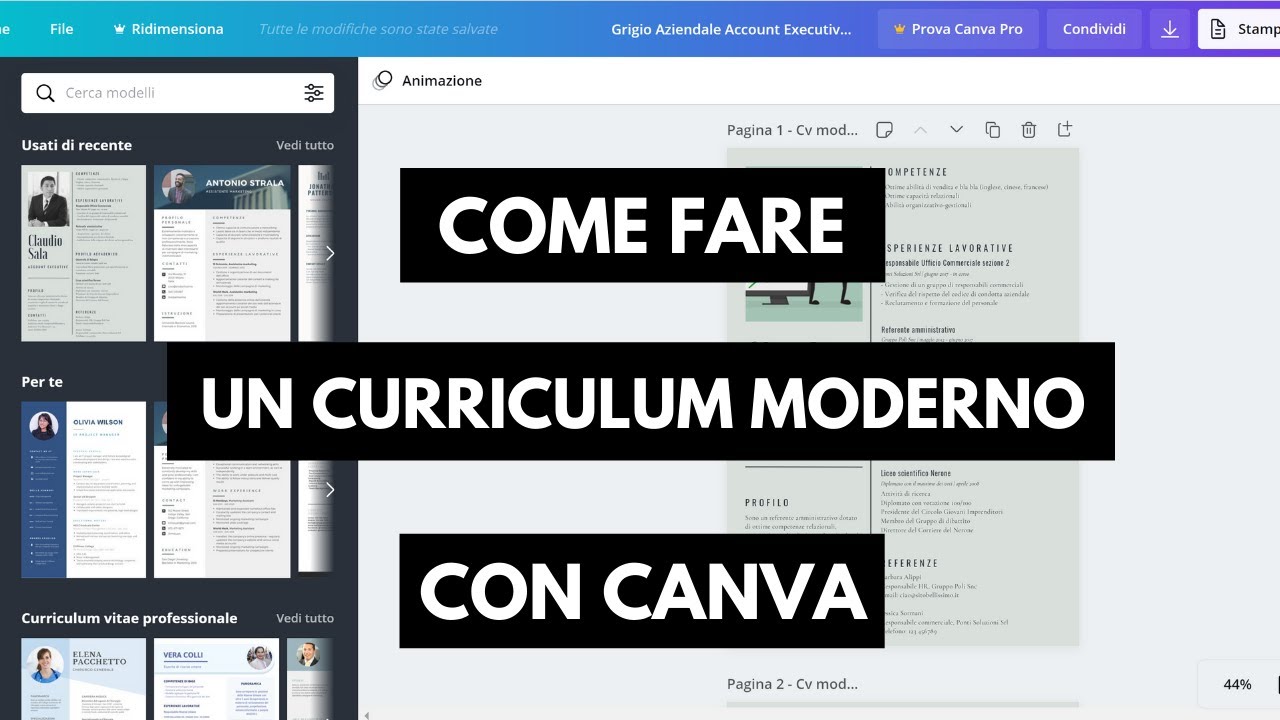Click the Liceo scientifico Nerone text
This screenshot has width=1280, height=720.
click(916, 472)
